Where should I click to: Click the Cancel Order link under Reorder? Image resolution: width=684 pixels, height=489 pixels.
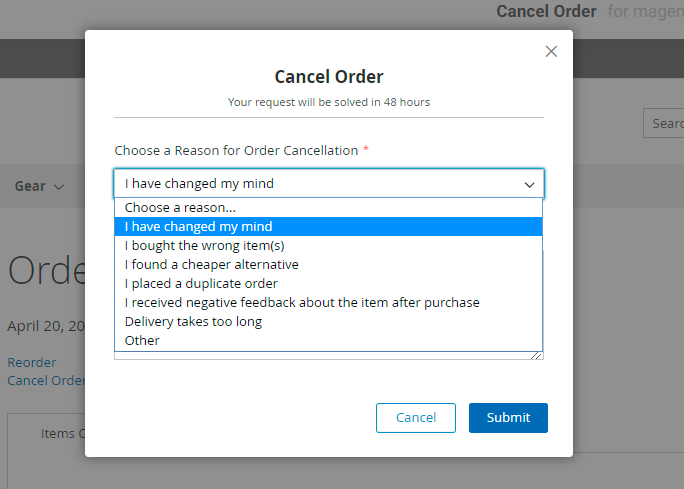click(46, 380)
